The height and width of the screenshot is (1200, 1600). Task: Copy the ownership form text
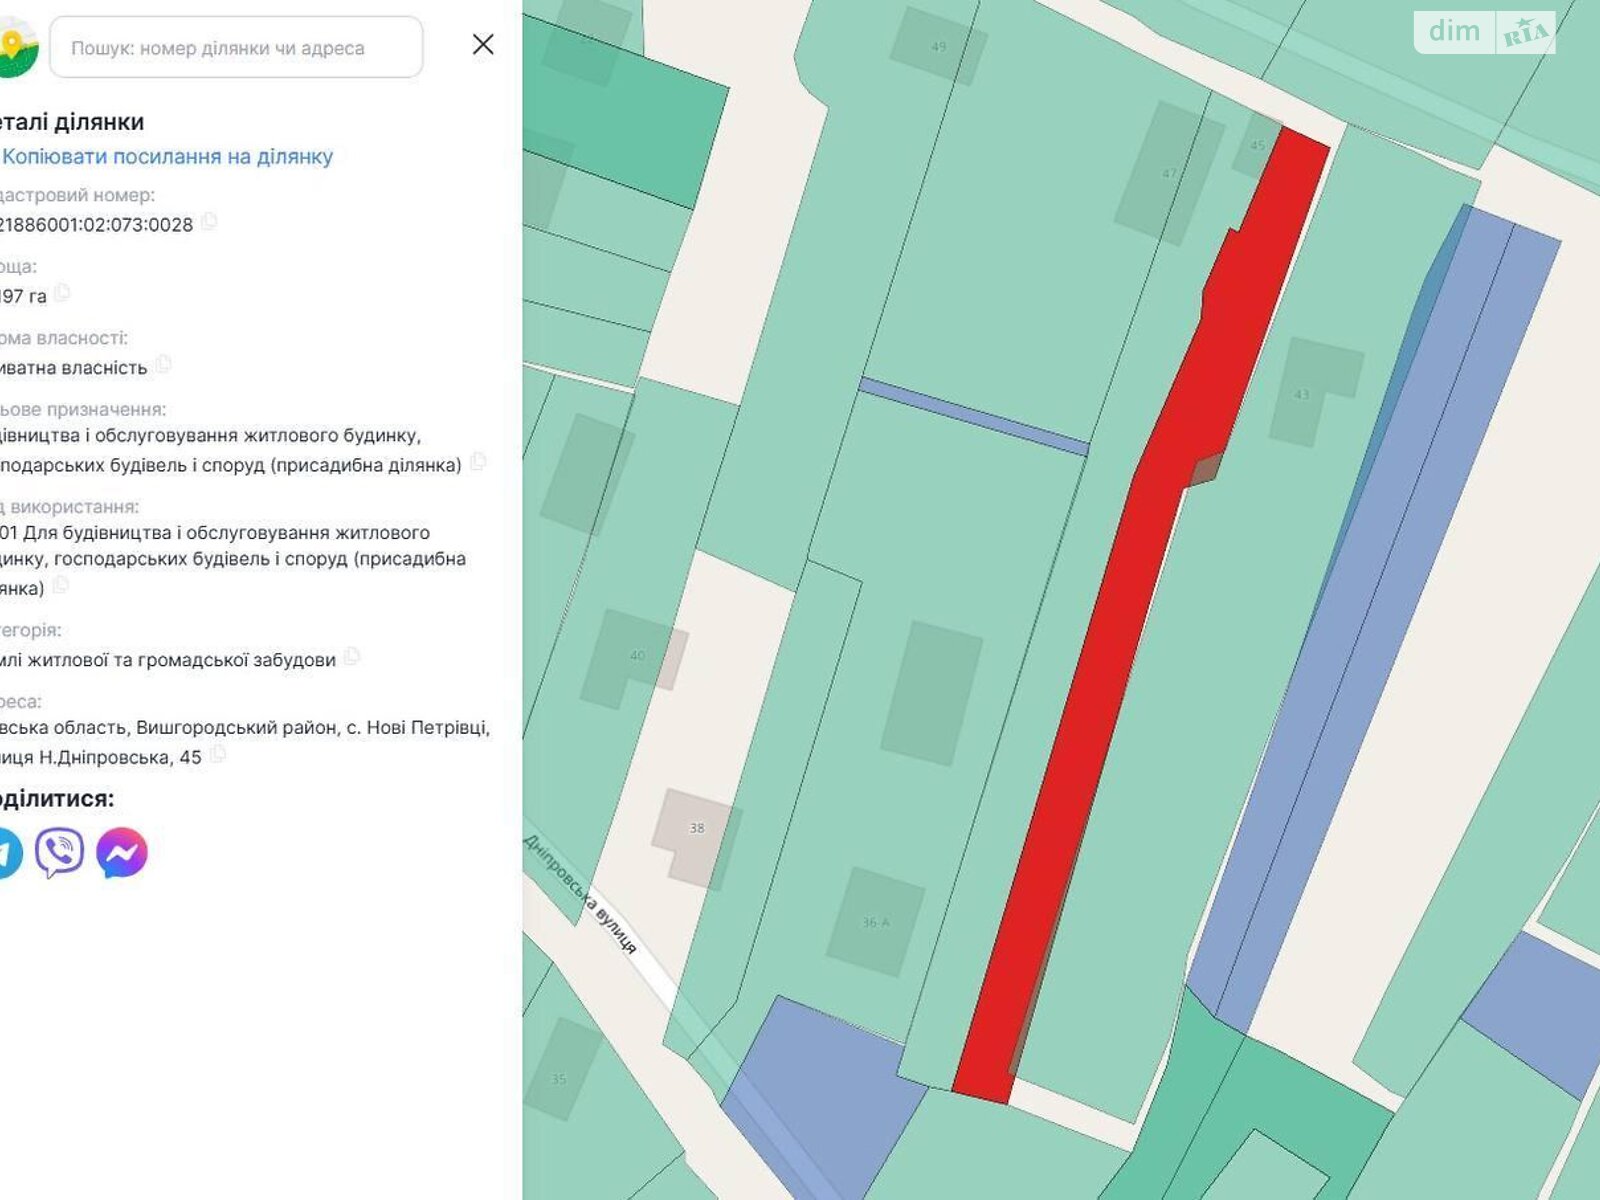click(163, 365)
